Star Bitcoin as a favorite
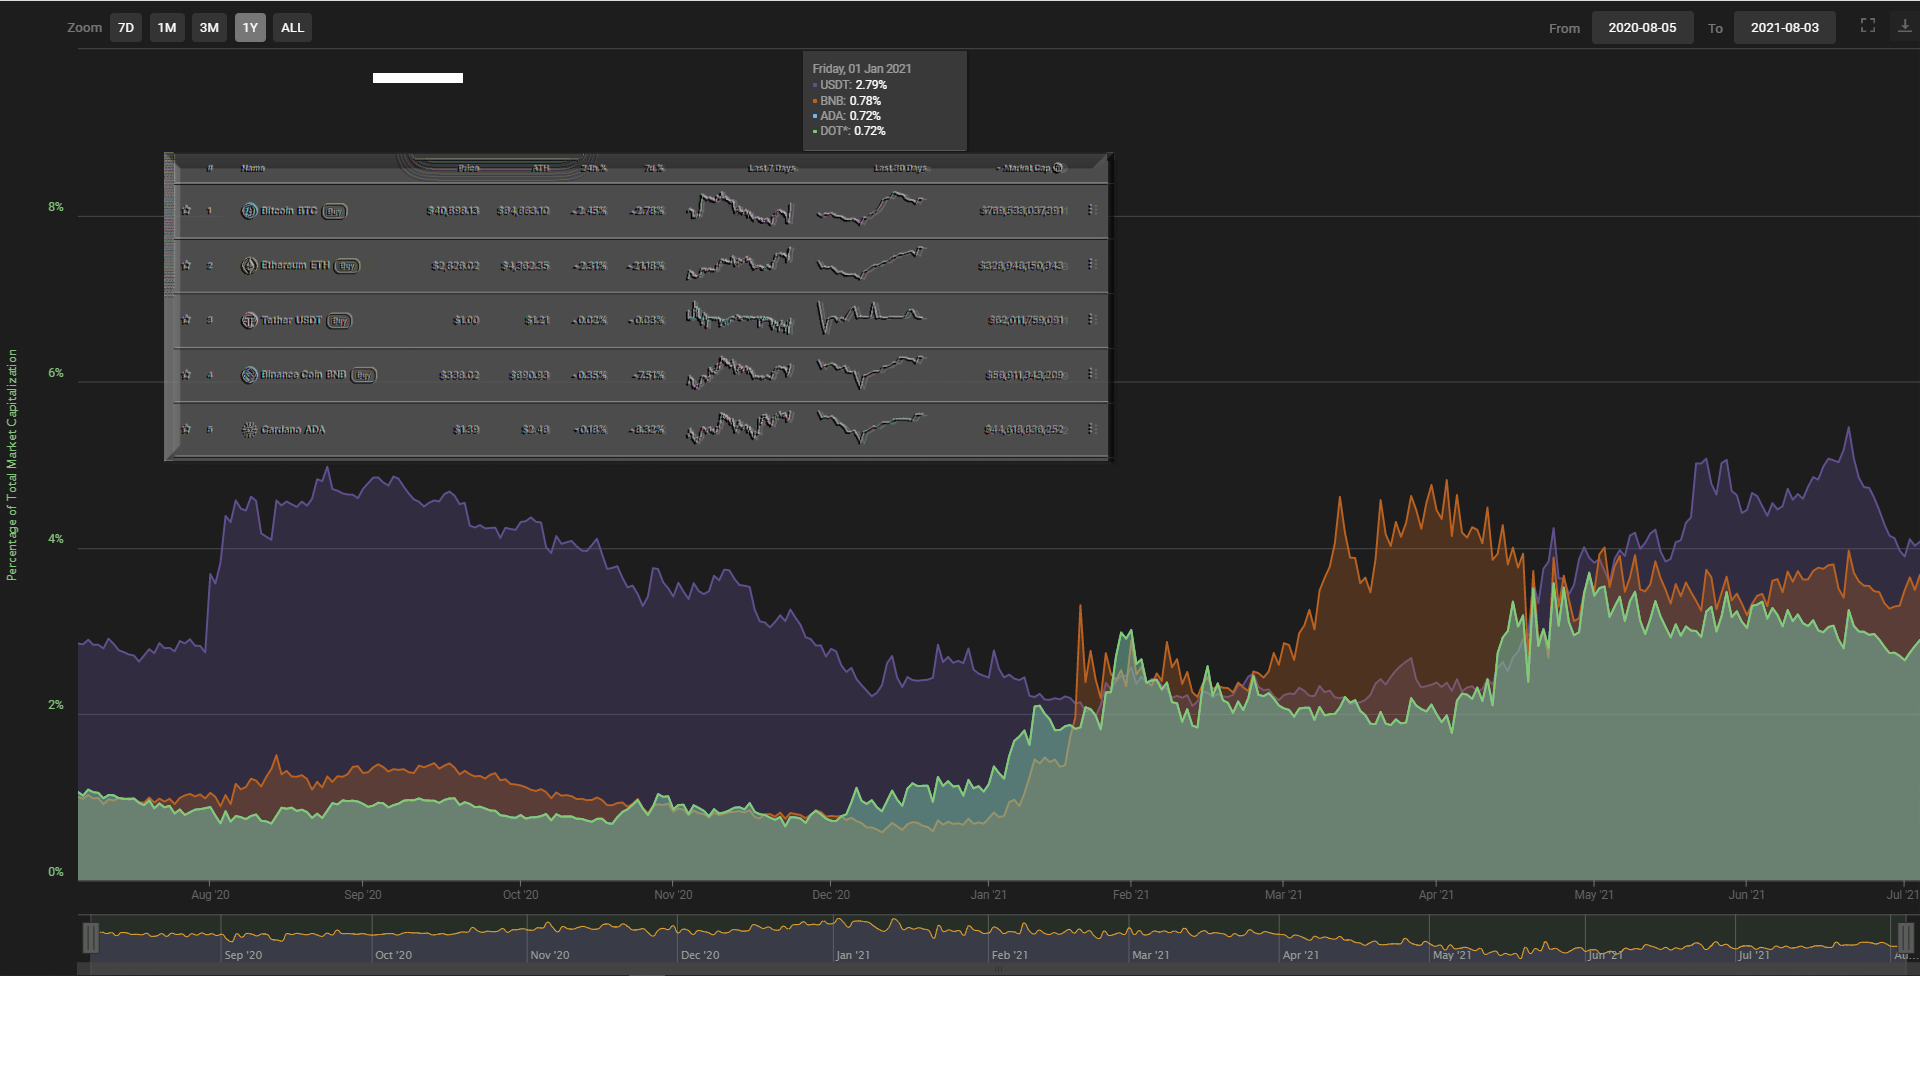The image size is (1920, 1080). coord(186,211)
